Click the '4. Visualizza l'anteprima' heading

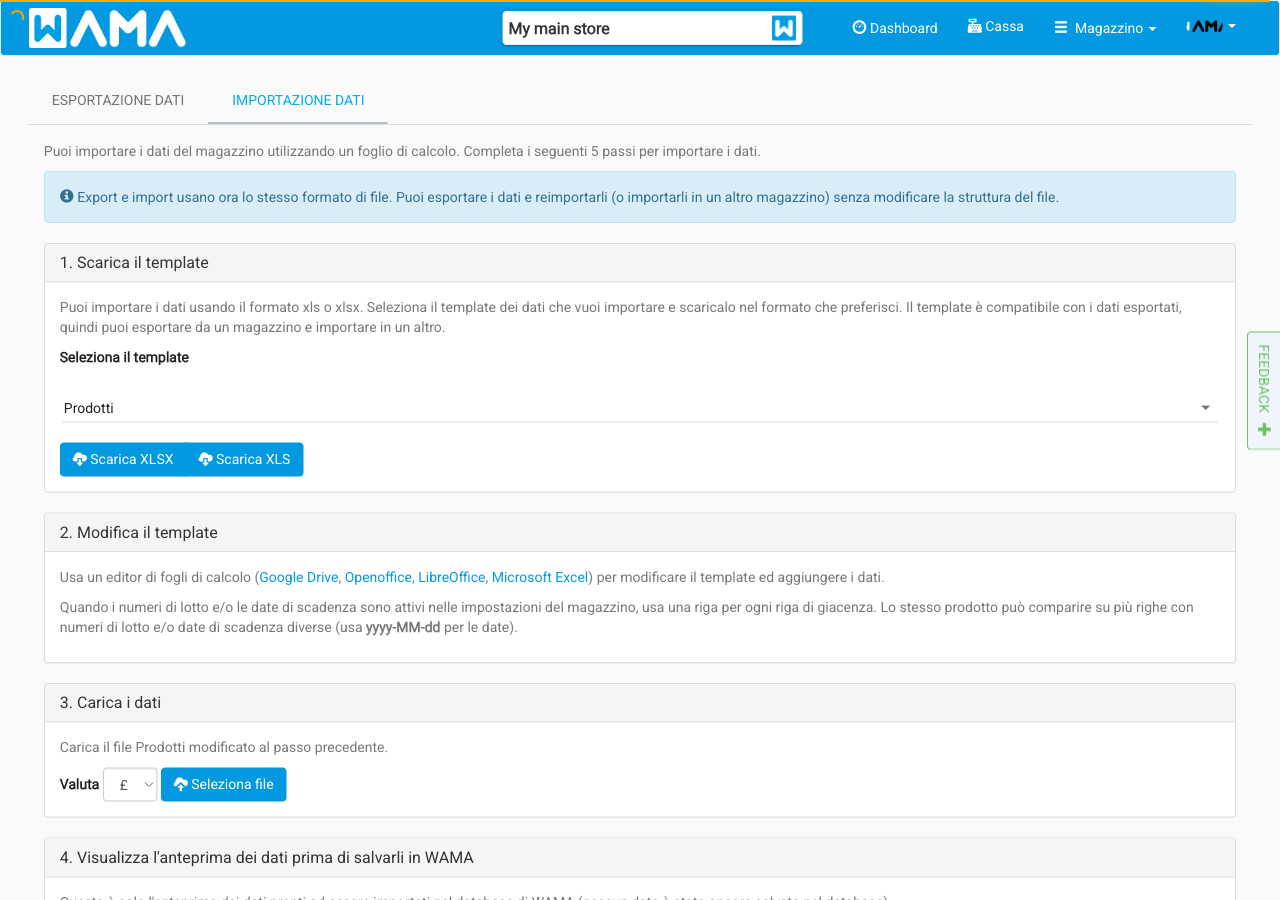click(x=267, y=858)
